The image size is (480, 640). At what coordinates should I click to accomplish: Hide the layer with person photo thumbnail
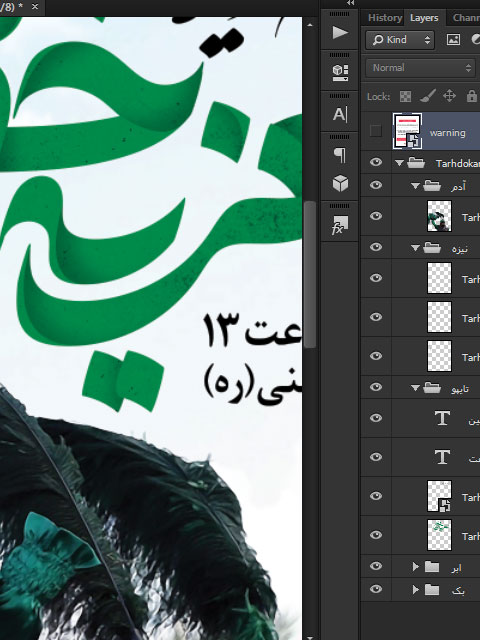tap(376, 216)
